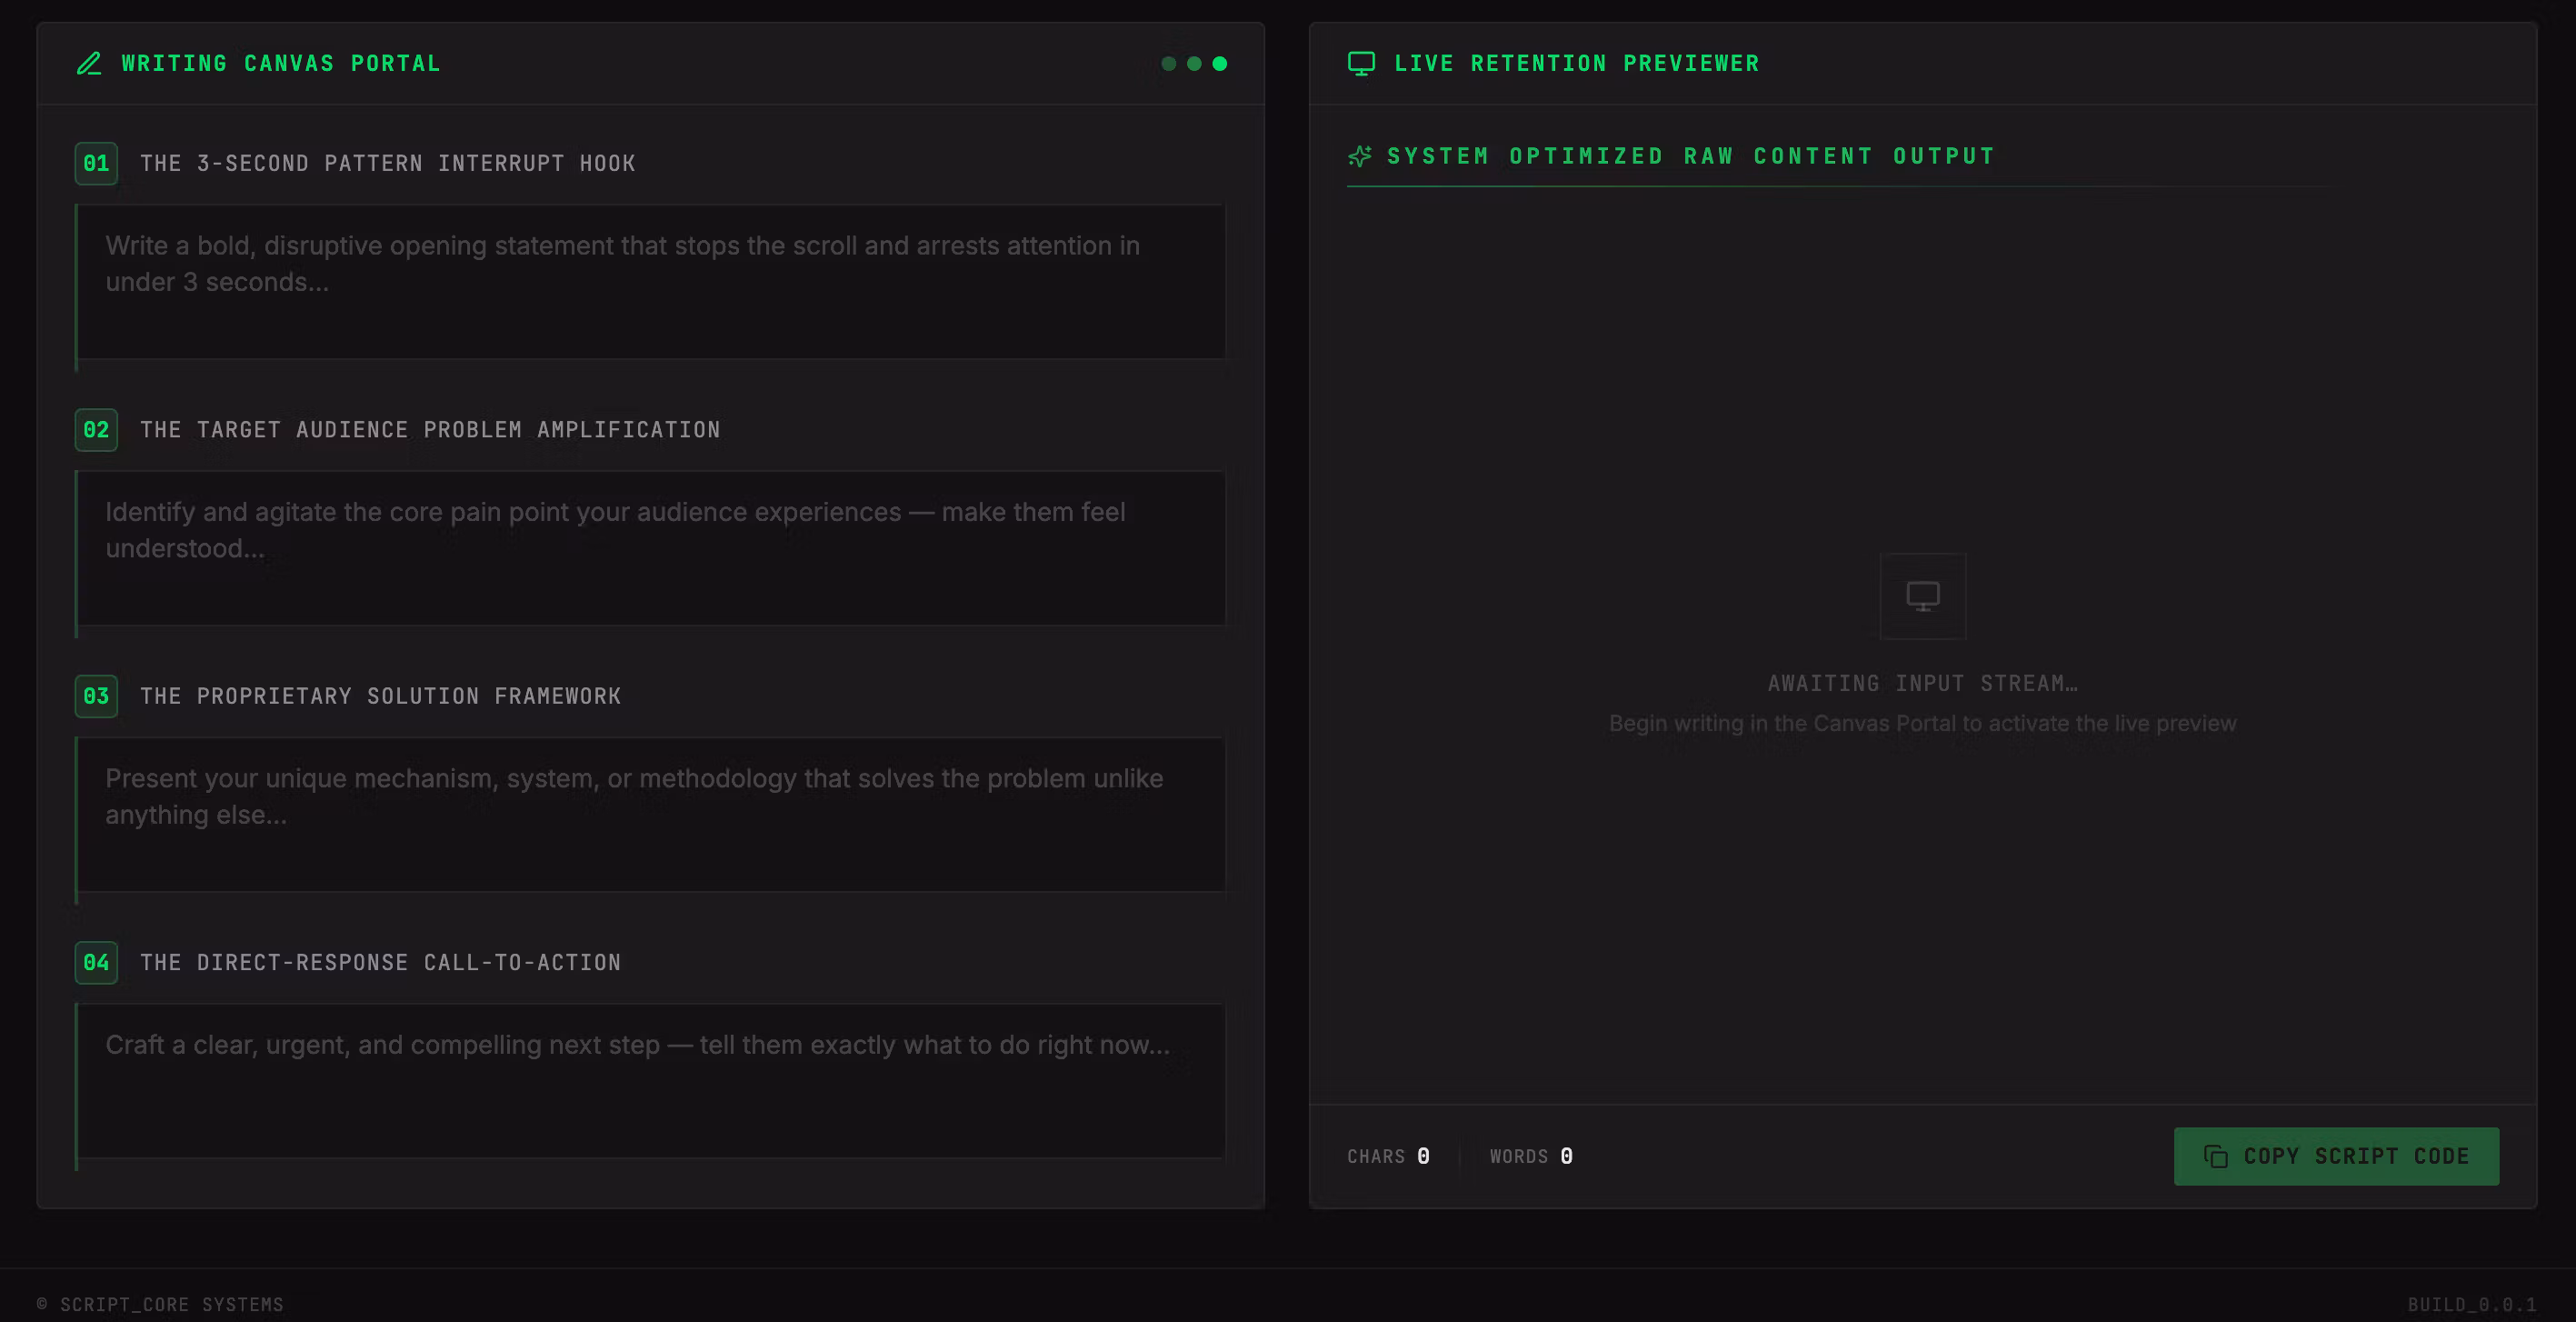Click the pencil icon beside Writing Canvas Portal
This screenshot has width=2576, height=1322.
coord(89,64)
